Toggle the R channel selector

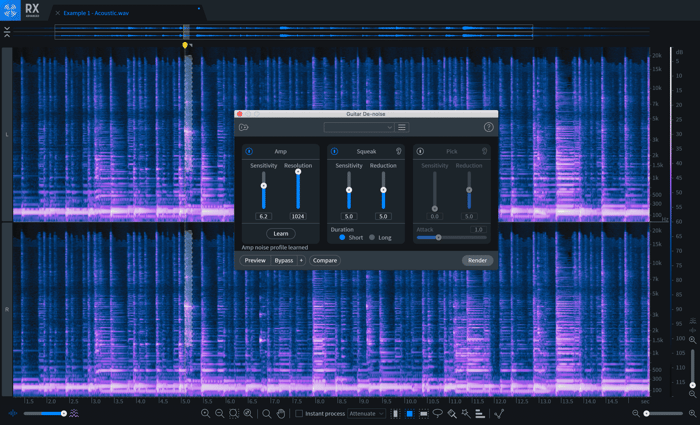(x=7, y=309)
